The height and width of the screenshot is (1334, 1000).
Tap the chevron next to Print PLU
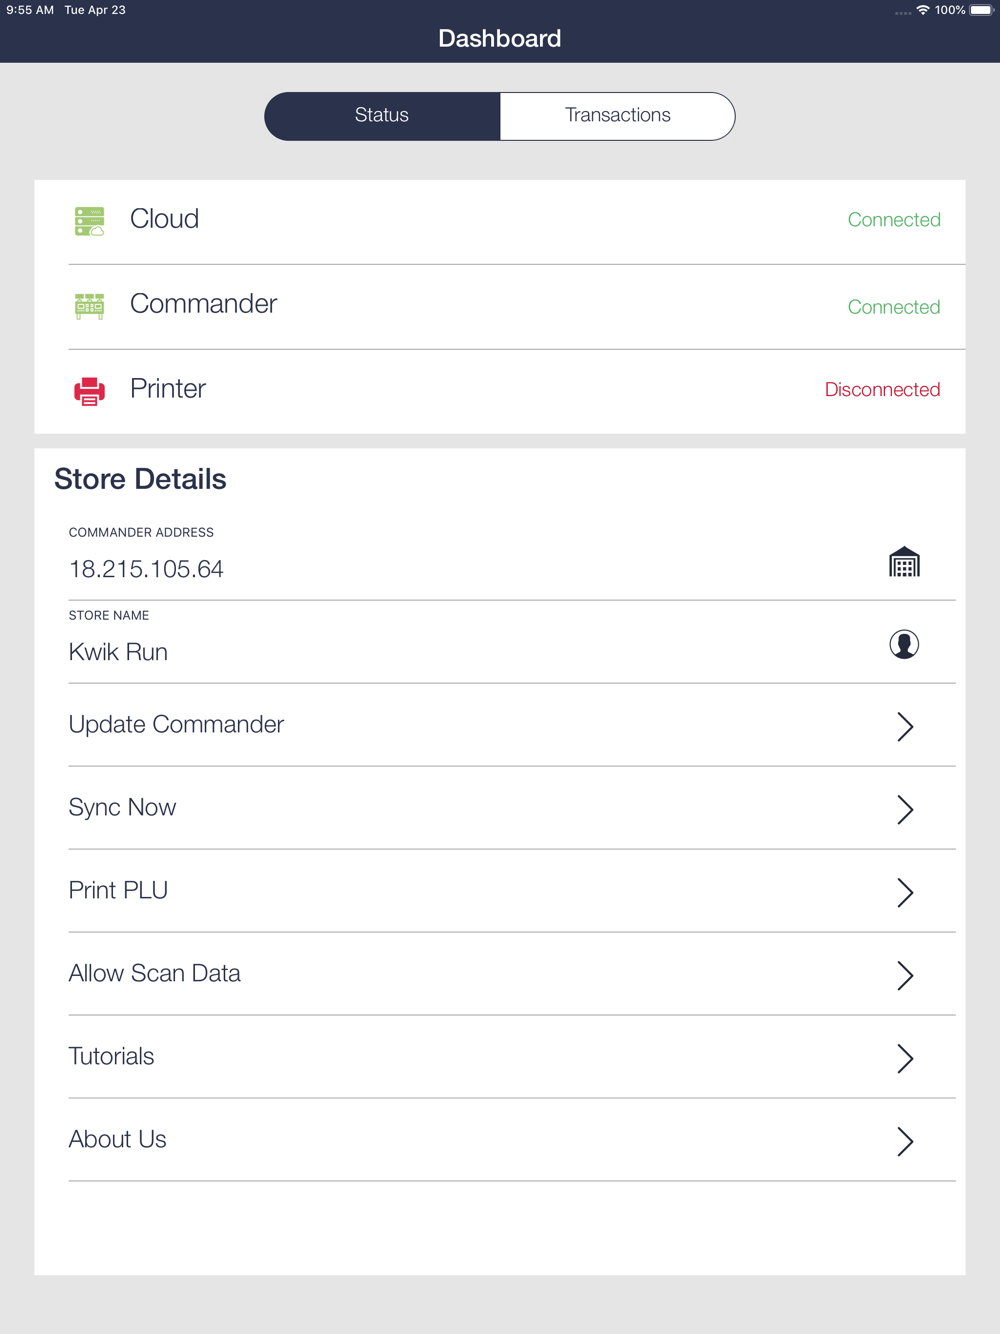[x=905, y=892]
